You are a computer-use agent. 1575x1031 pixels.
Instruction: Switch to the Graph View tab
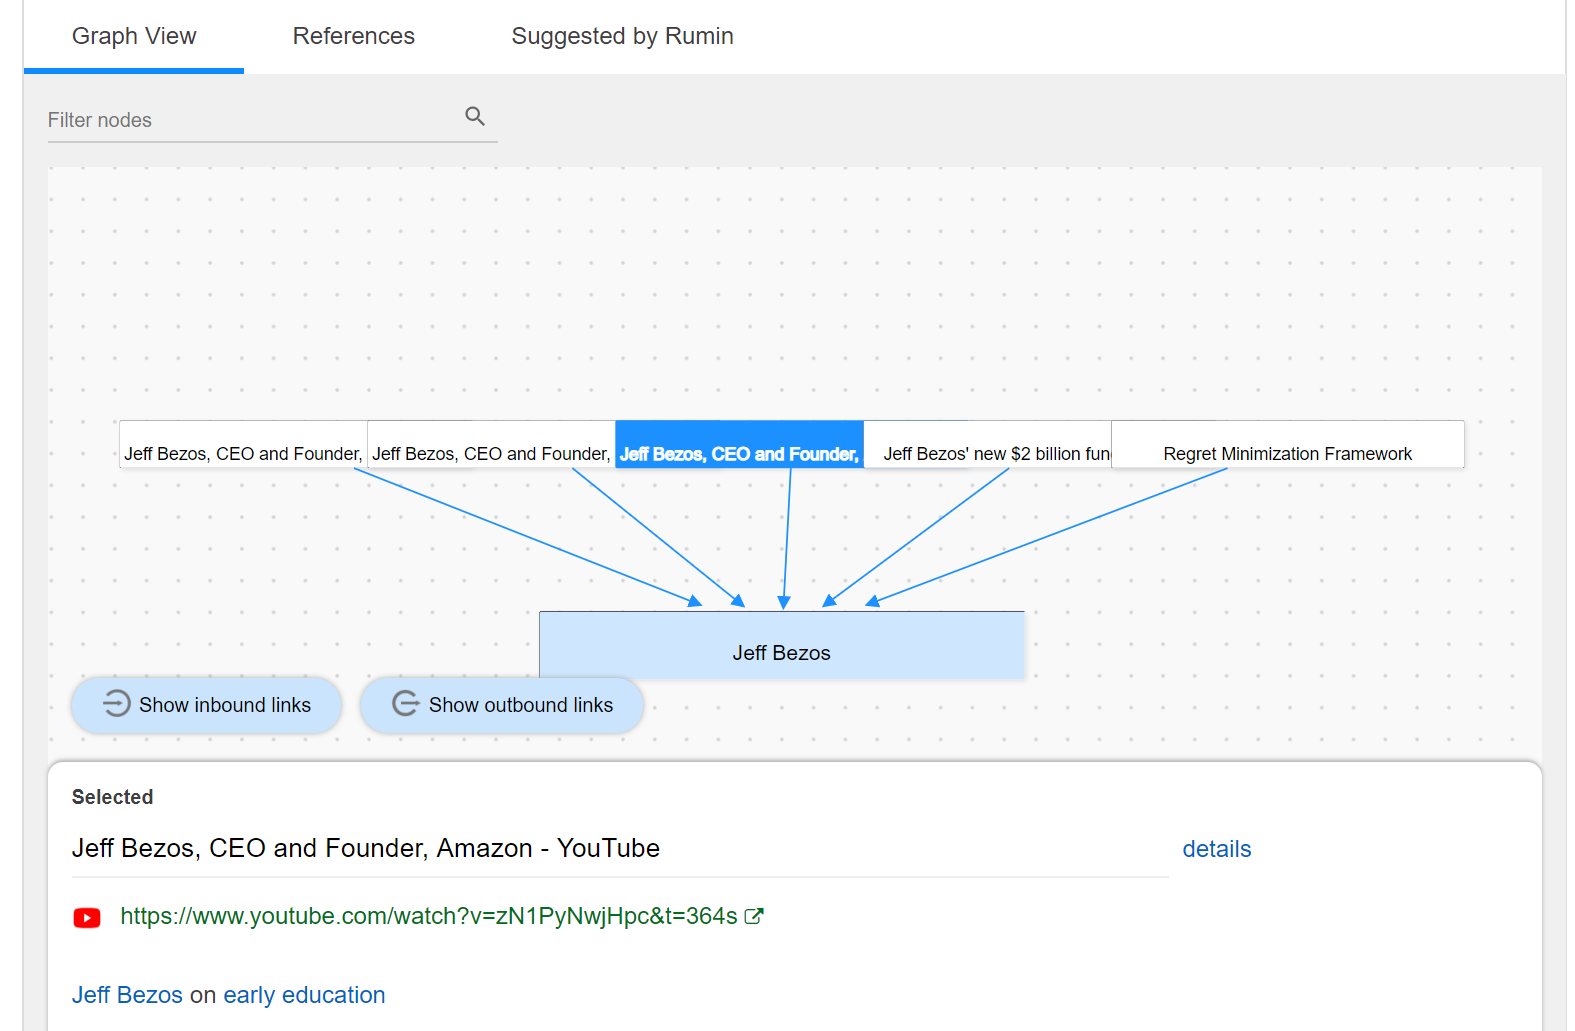(134, 37)
